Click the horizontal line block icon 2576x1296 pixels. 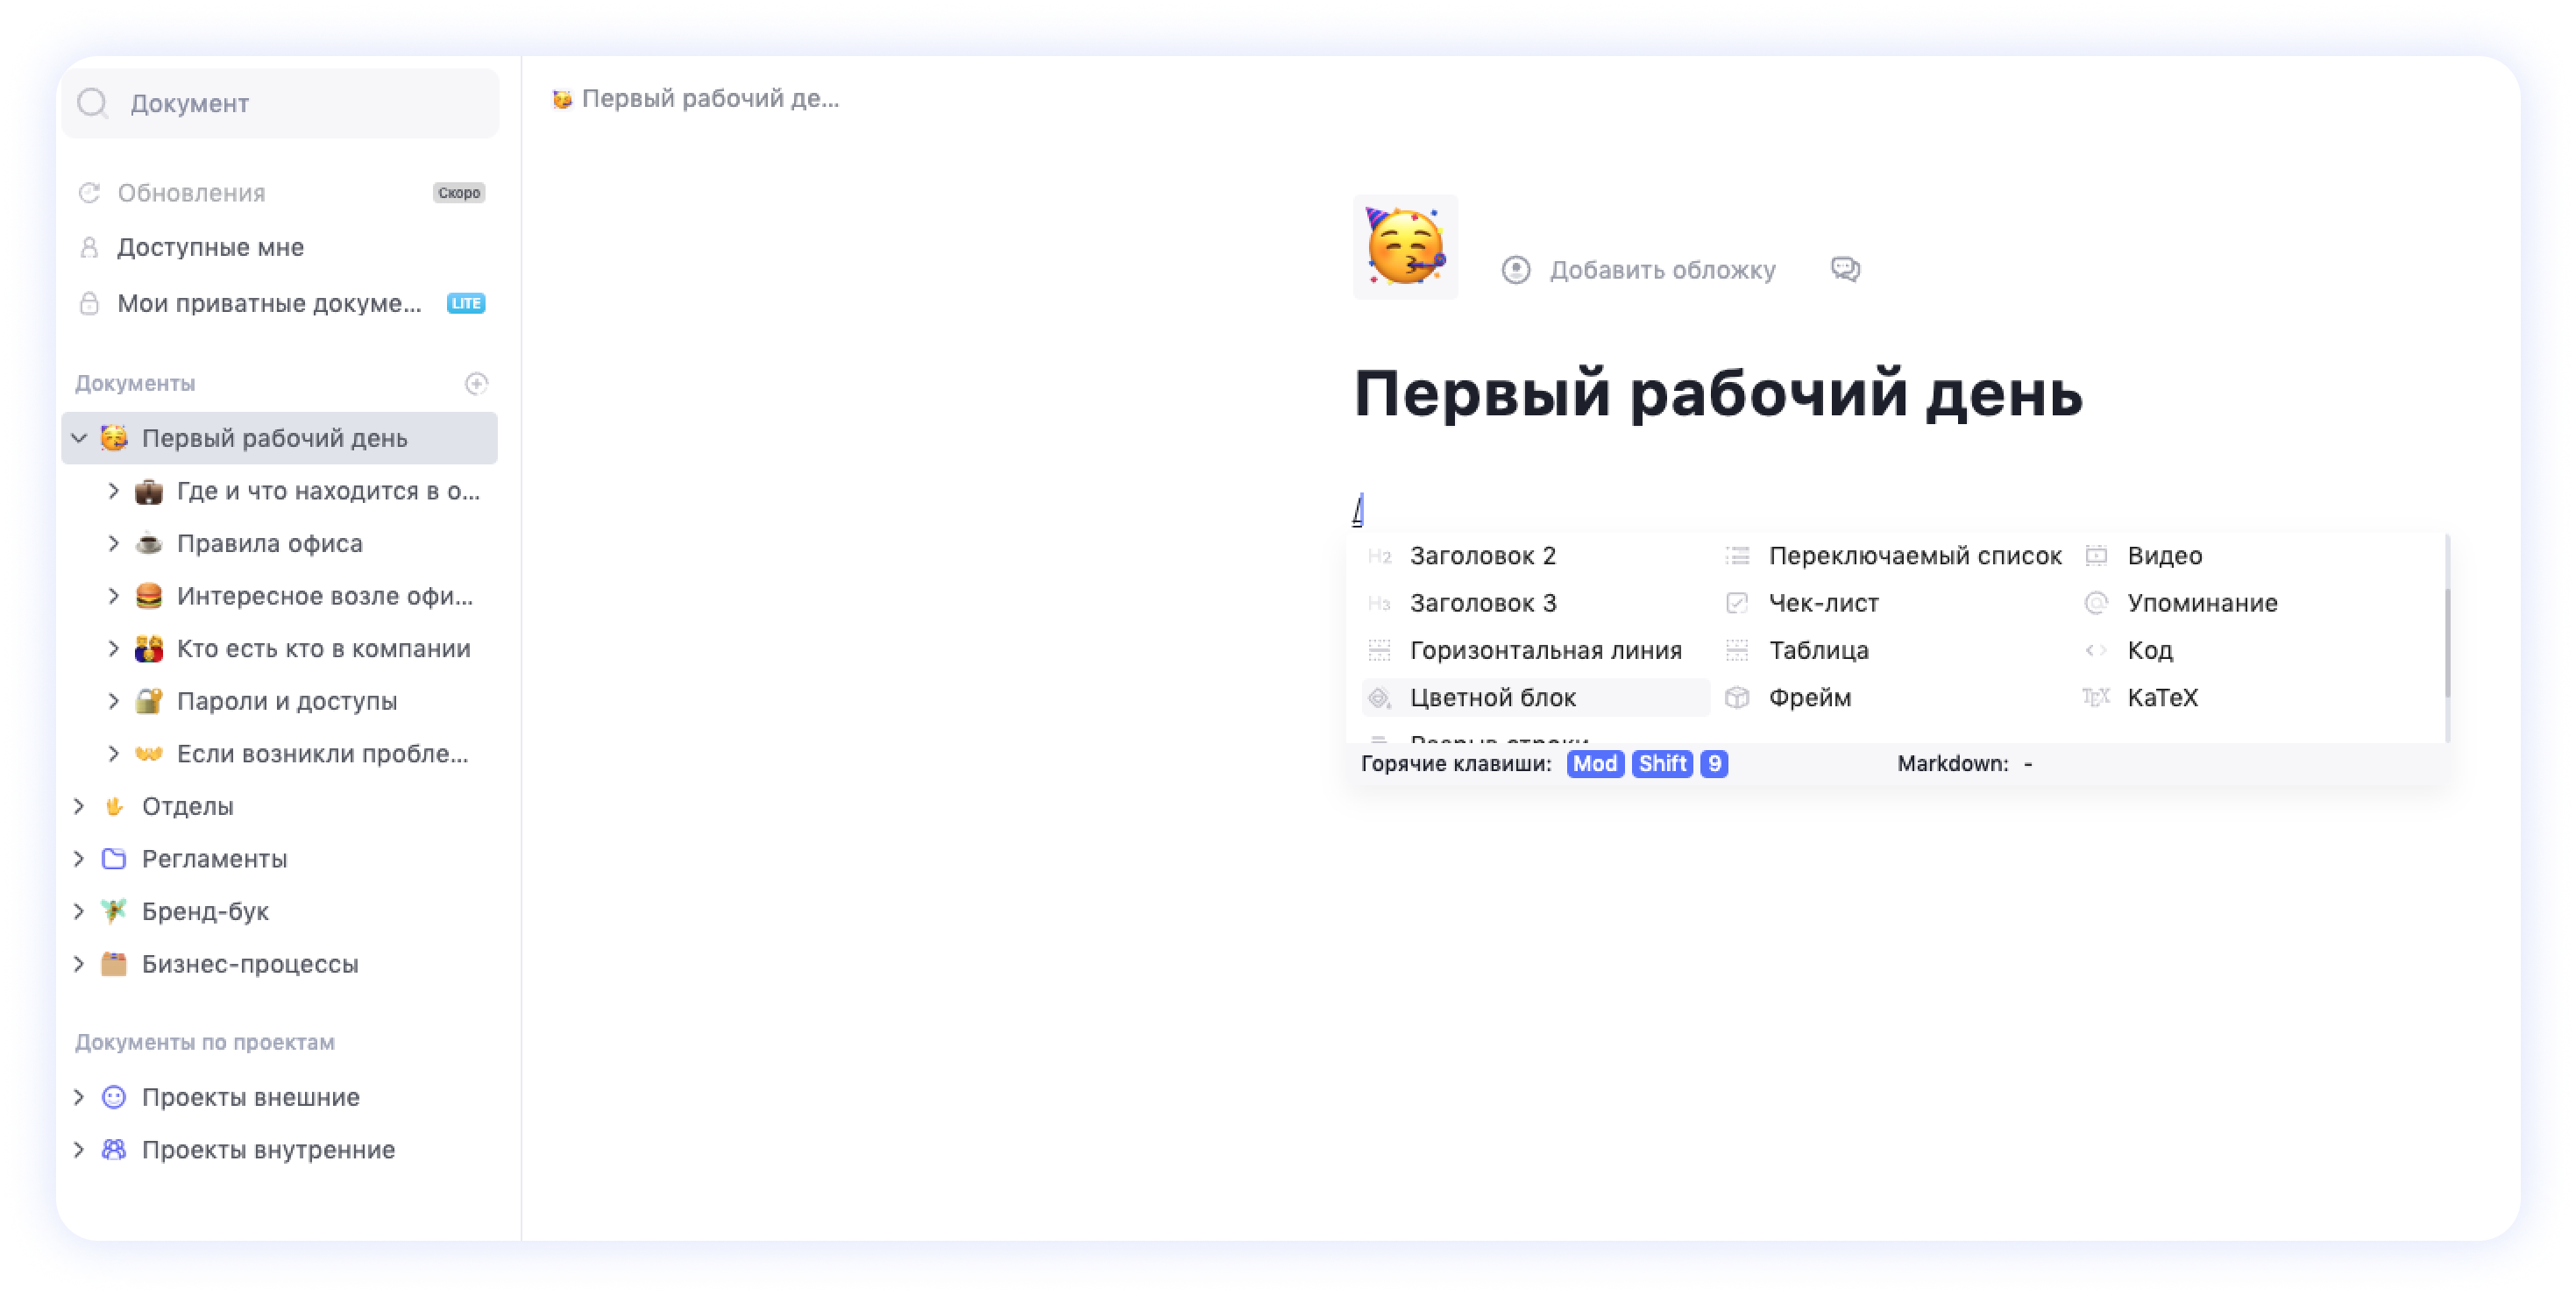(1379, 650)
